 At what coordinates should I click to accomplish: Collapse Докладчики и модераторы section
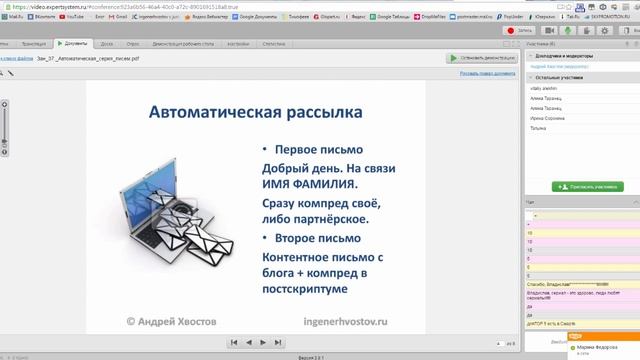[x=531, y=56]
